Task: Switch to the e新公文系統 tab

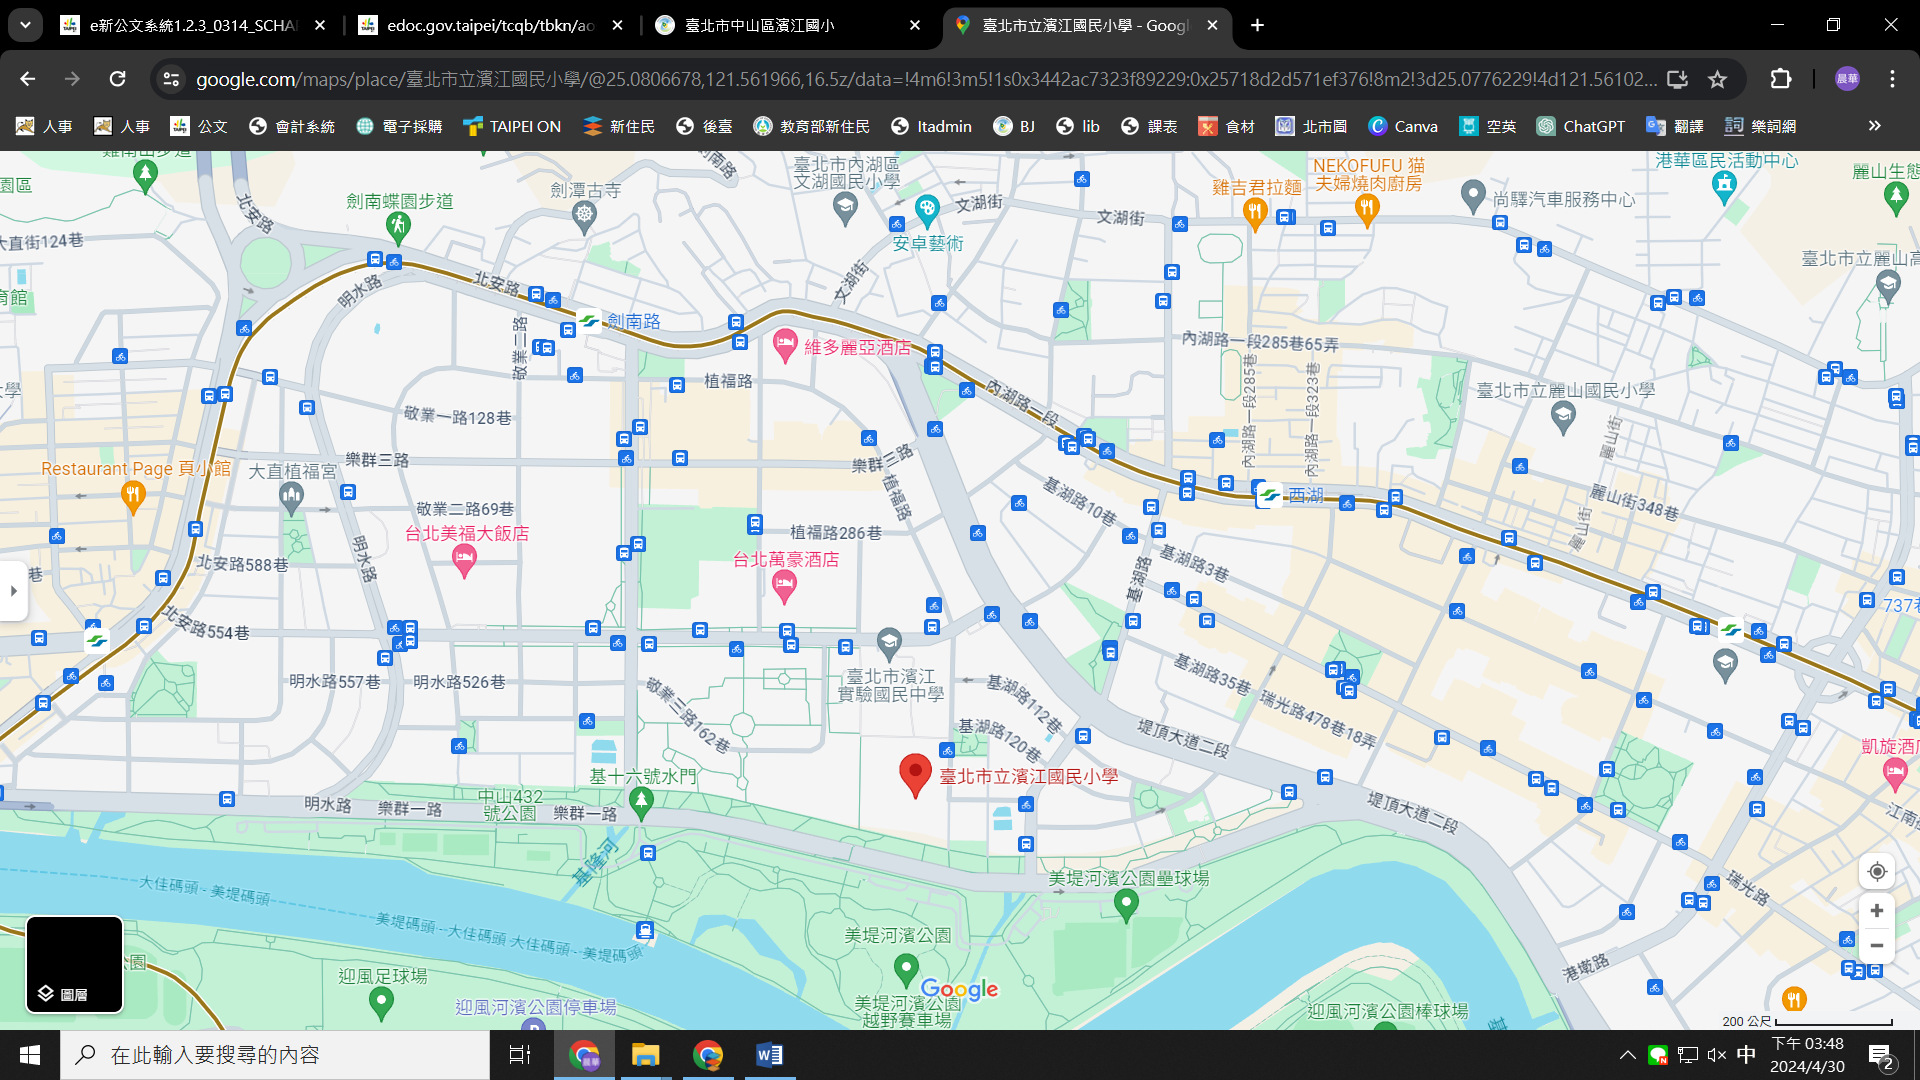Action: [x=190, y=25]
